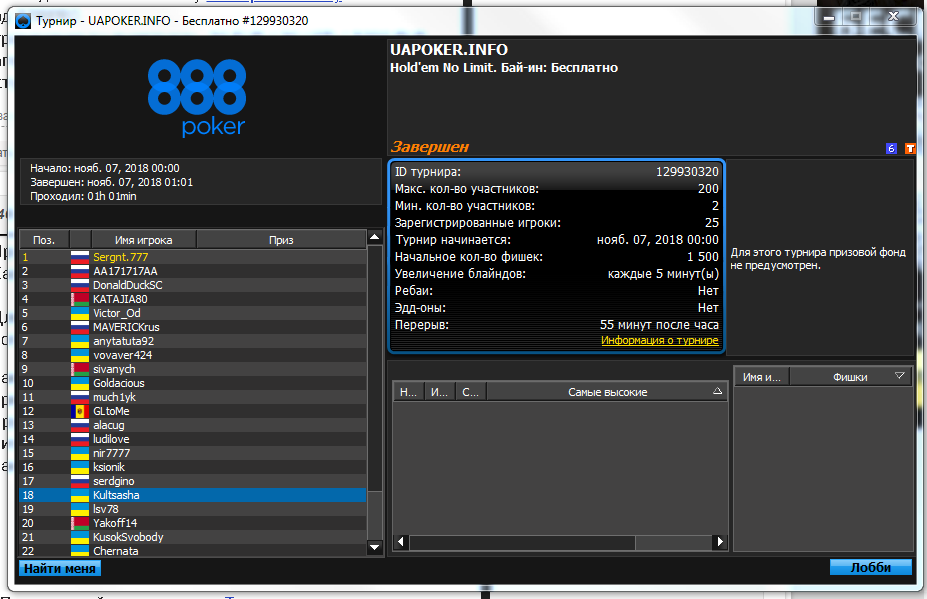The width and height of the screenshot is (927, 599).
Task: Click the flag icon beside Victor_Od
Action: click(80, 313)
